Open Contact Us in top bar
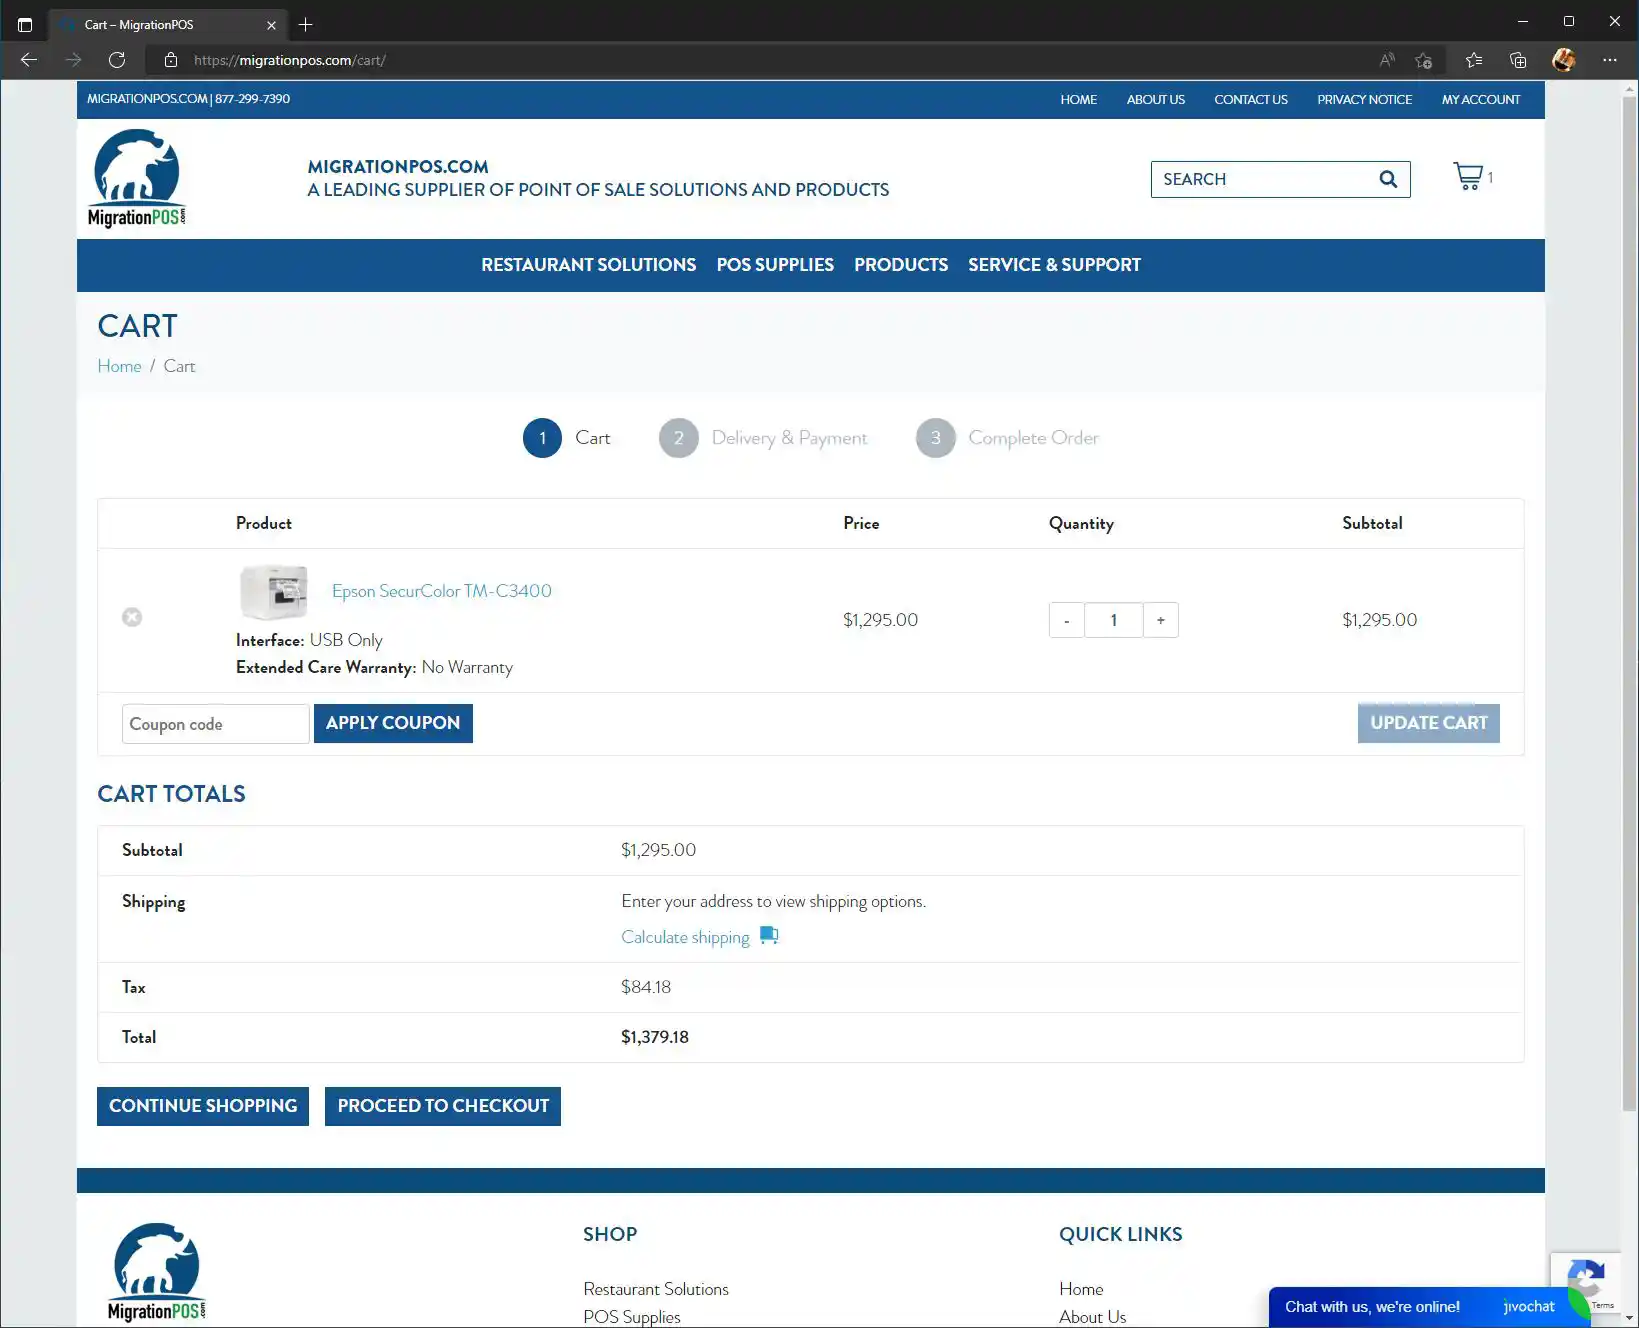This screenshot has width=1639, height=1328. 1251,100
